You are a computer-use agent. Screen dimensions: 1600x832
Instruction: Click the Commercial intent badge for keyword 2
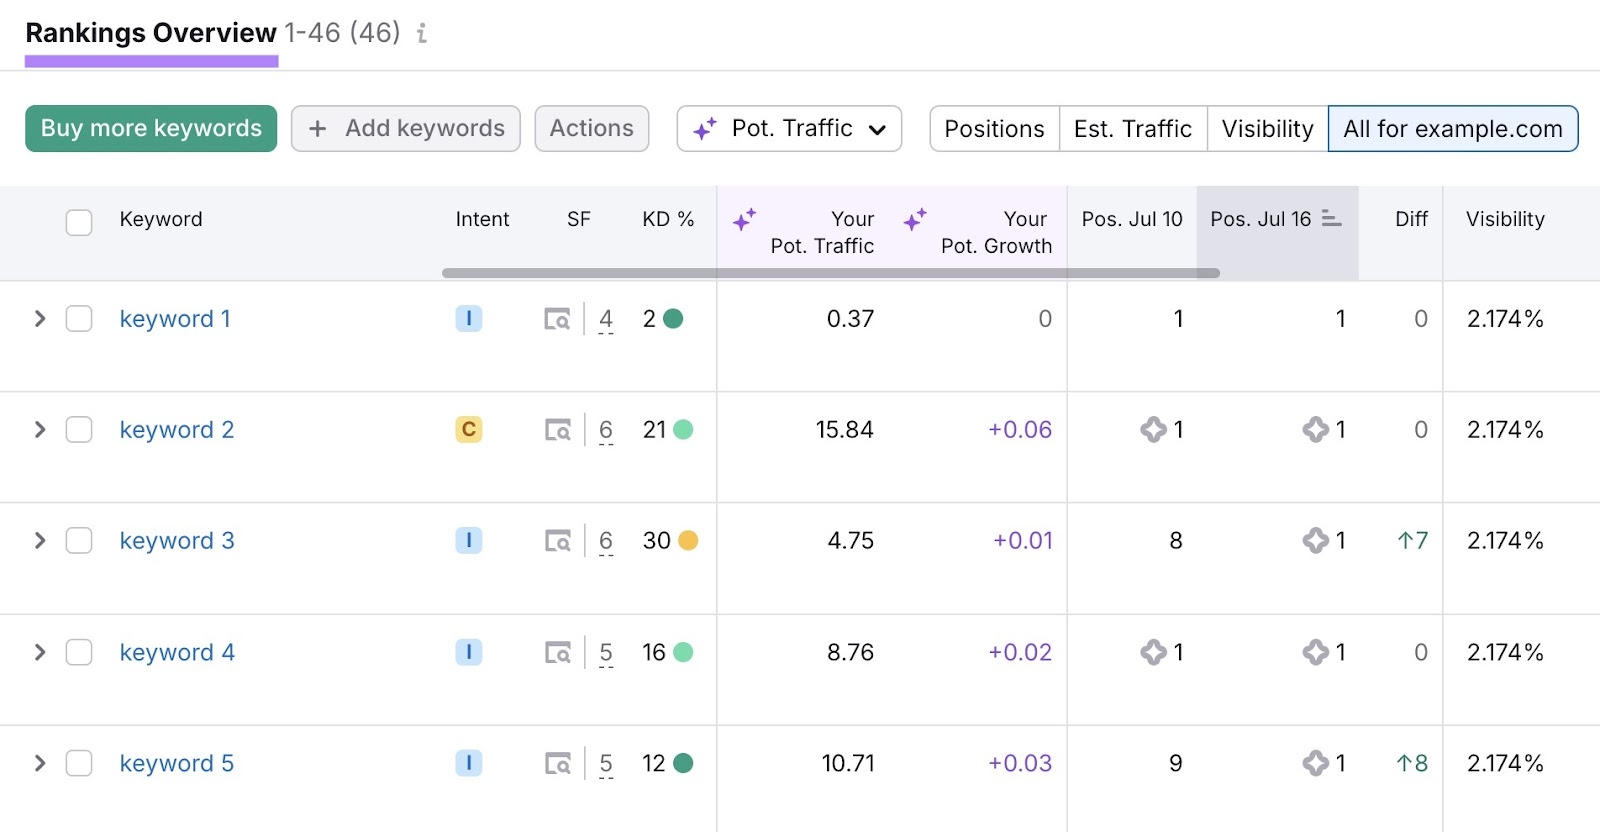tap(468, 430)
